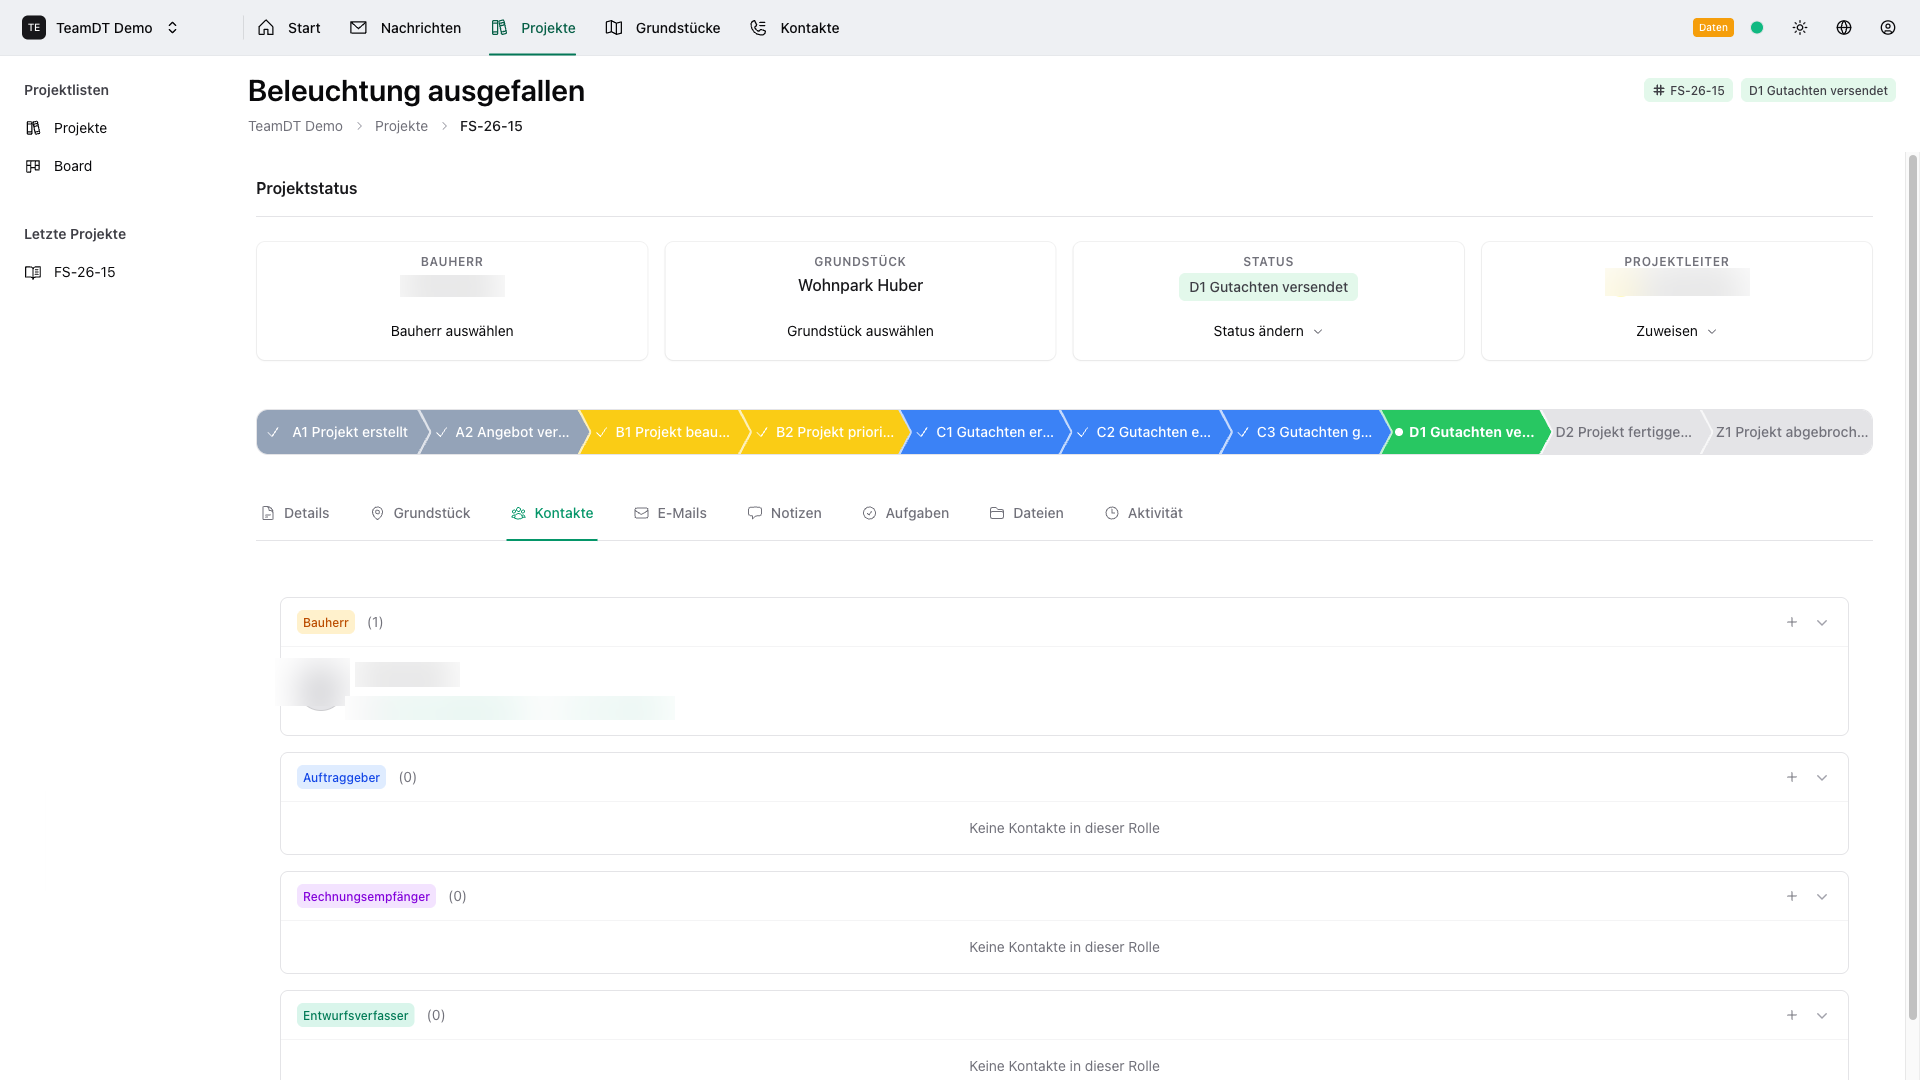The height and width of the screenshot is (1080, 1920).
Task: Select the Projekte book icon in sidebar
Action: pyautogui.click(x=33, y=127)
